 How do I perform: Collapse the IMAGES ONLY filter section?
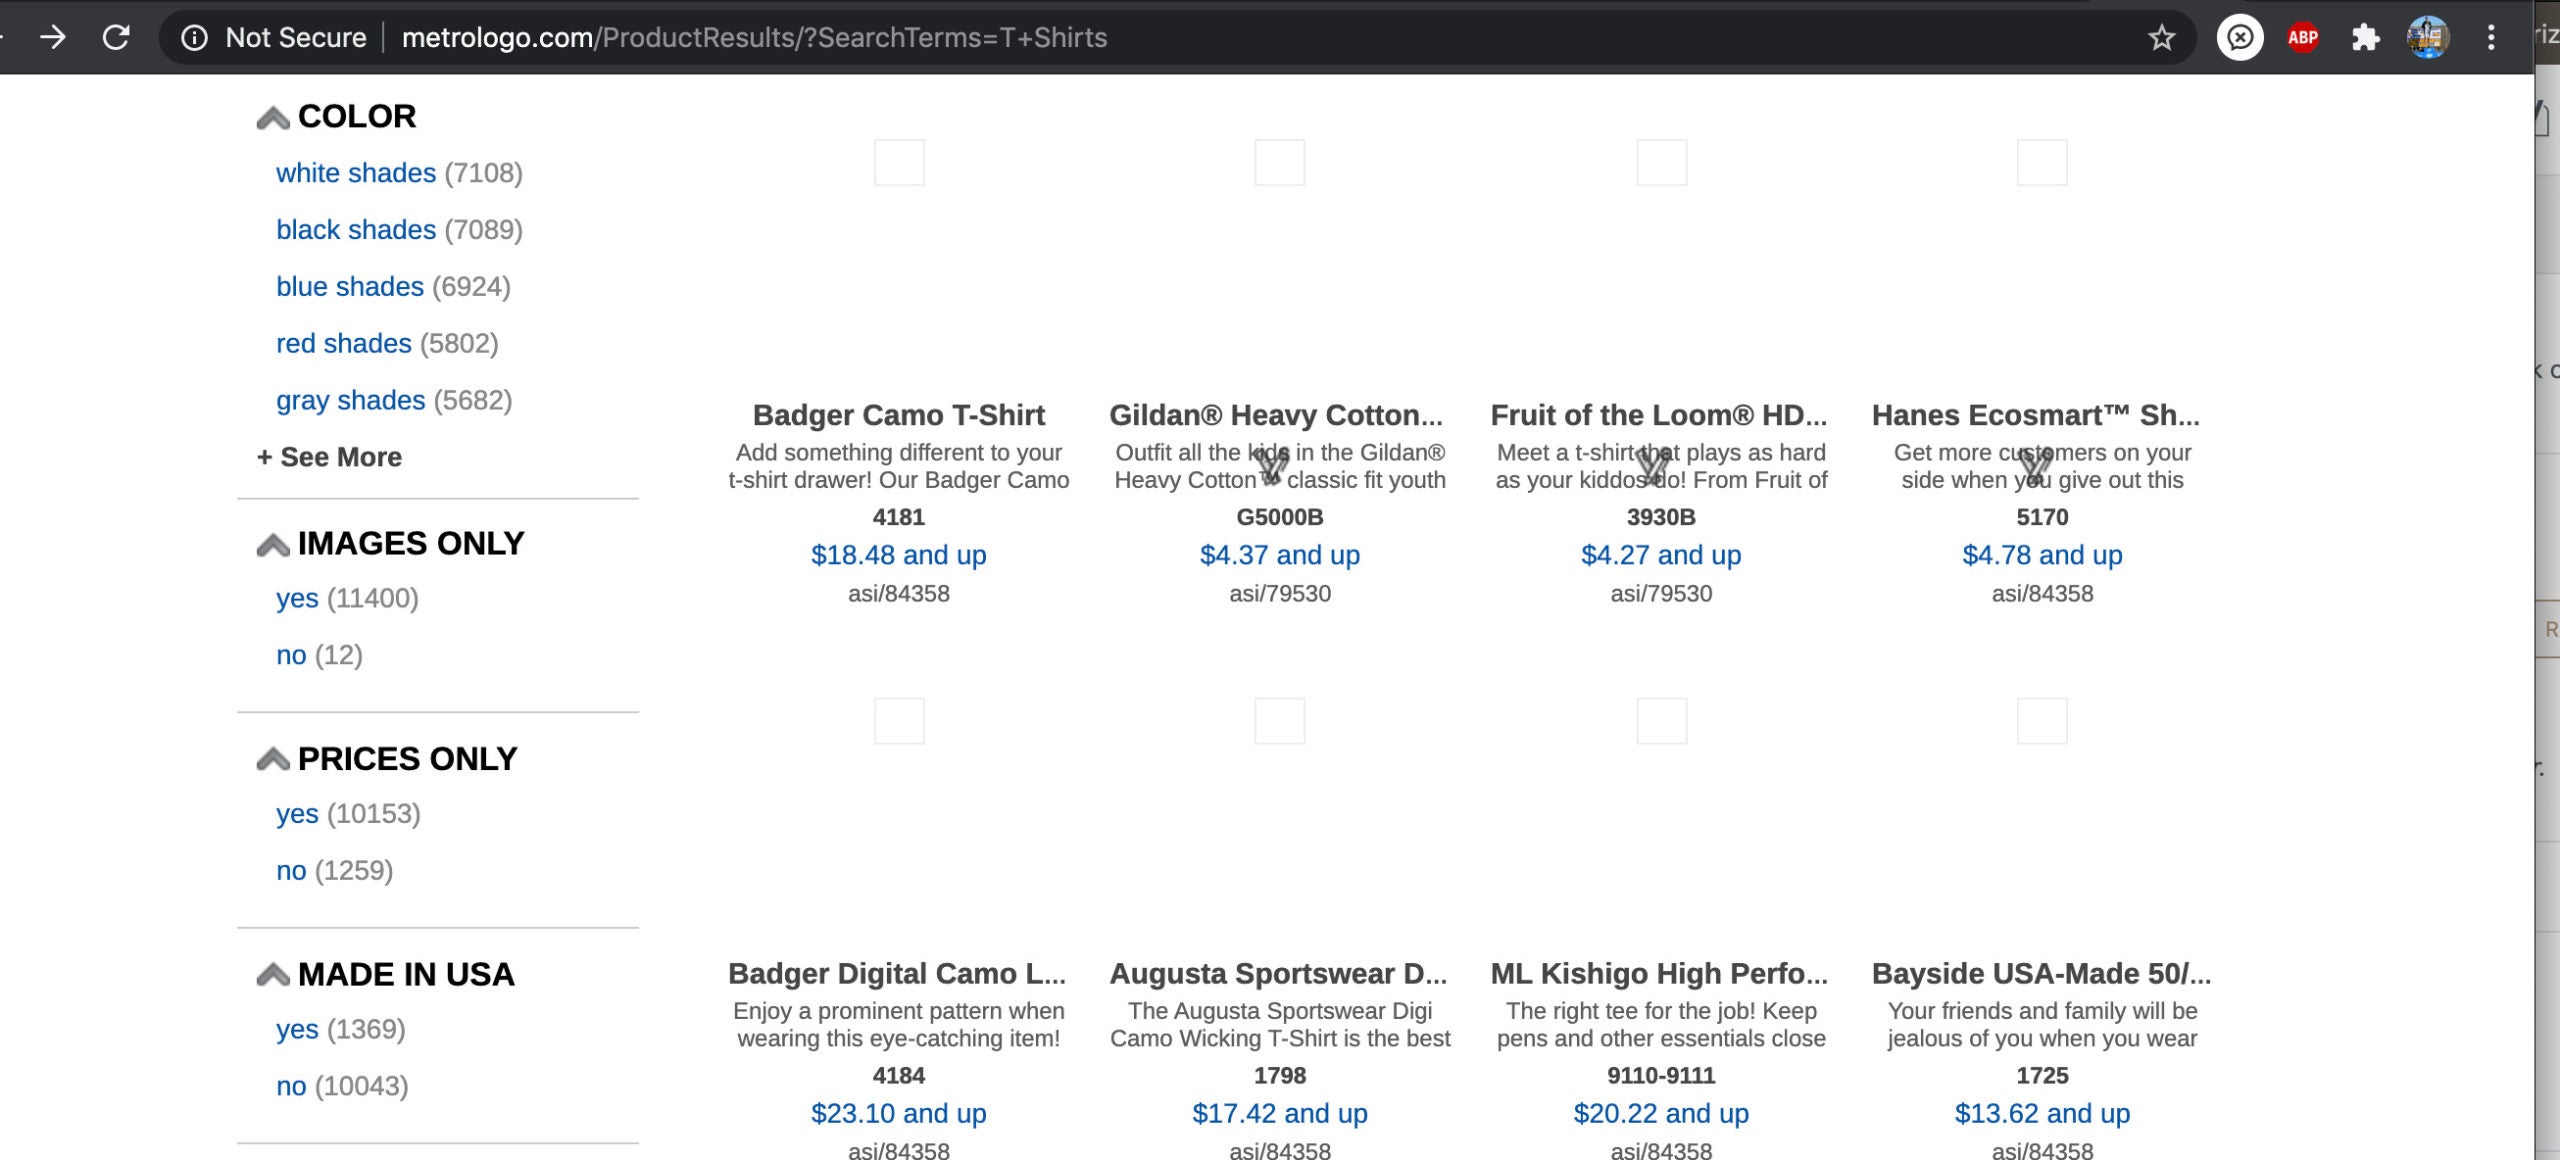[x=273, y=545]
